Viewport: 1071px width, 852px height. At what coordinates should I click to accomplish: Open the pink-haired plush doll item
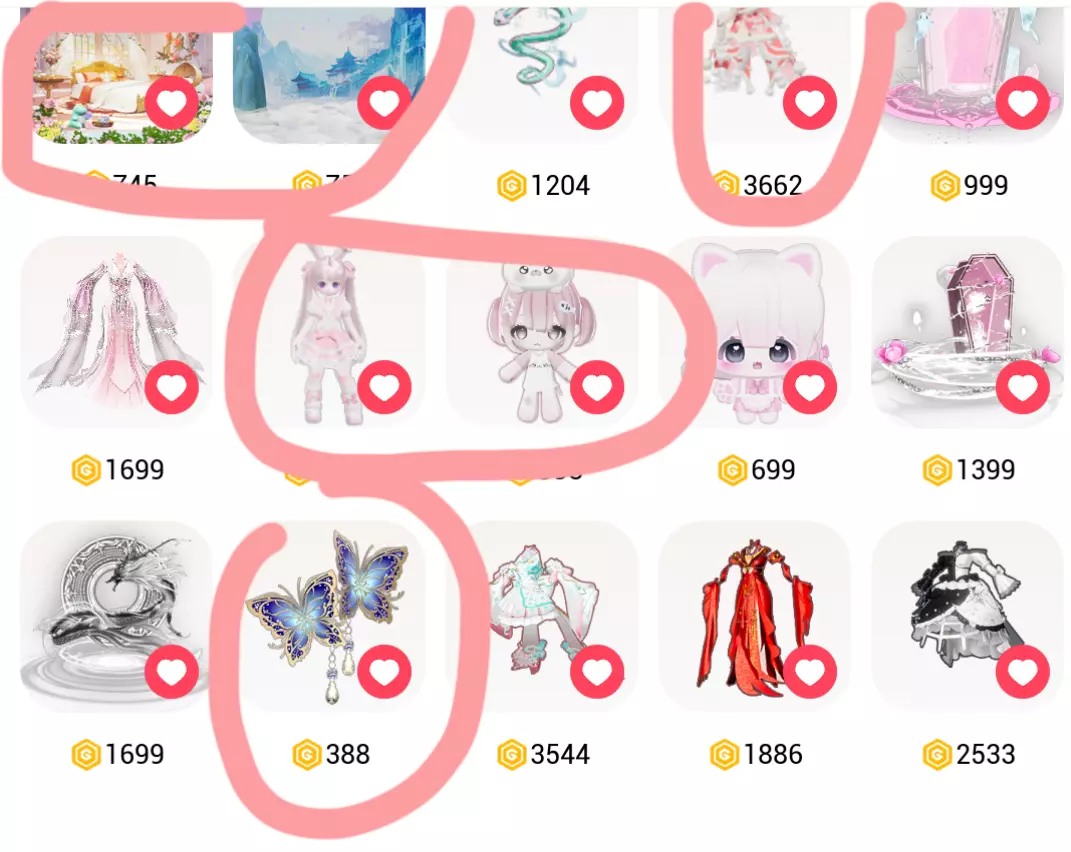pos(542,332)
